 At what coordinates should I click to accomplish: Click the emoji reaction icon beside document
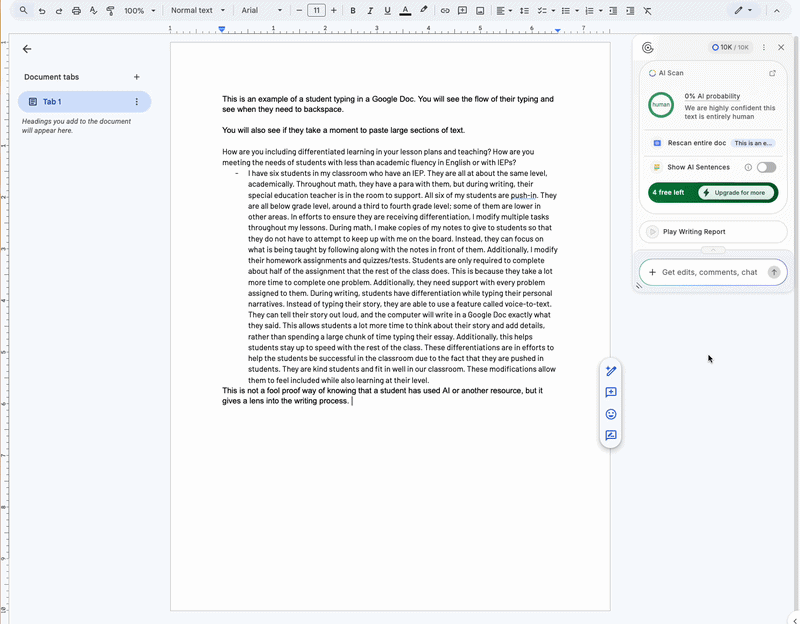[x=611, y=414]
